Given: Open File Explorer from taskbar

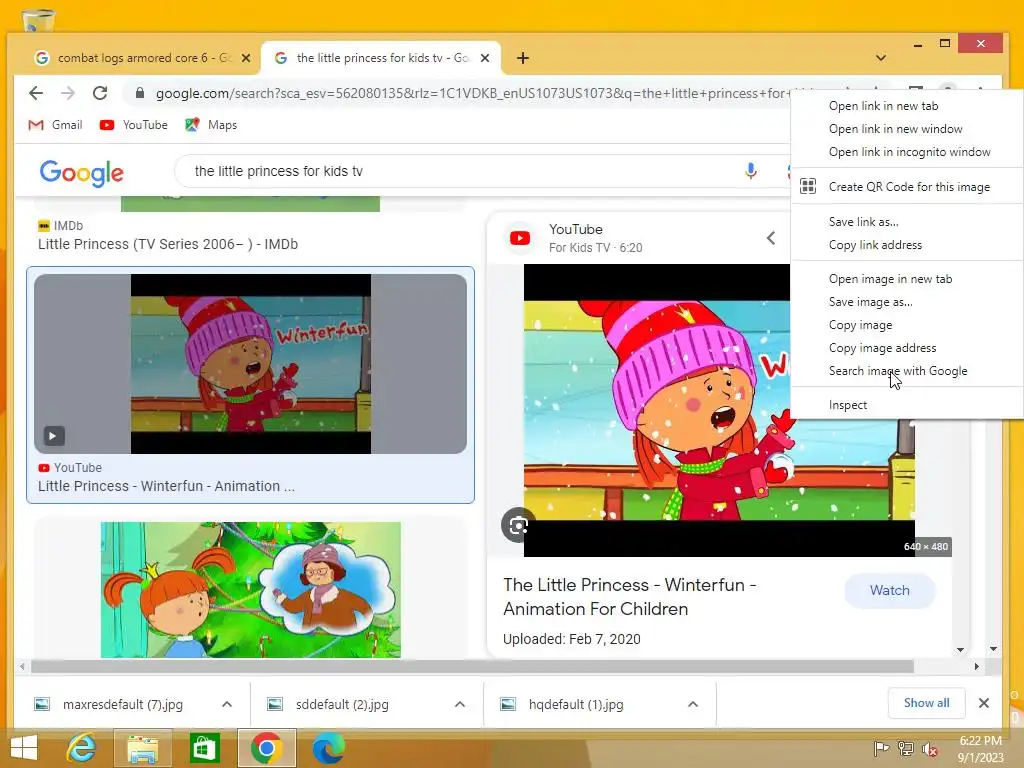Looking at the screenshot, I should [x=142, y=747].
